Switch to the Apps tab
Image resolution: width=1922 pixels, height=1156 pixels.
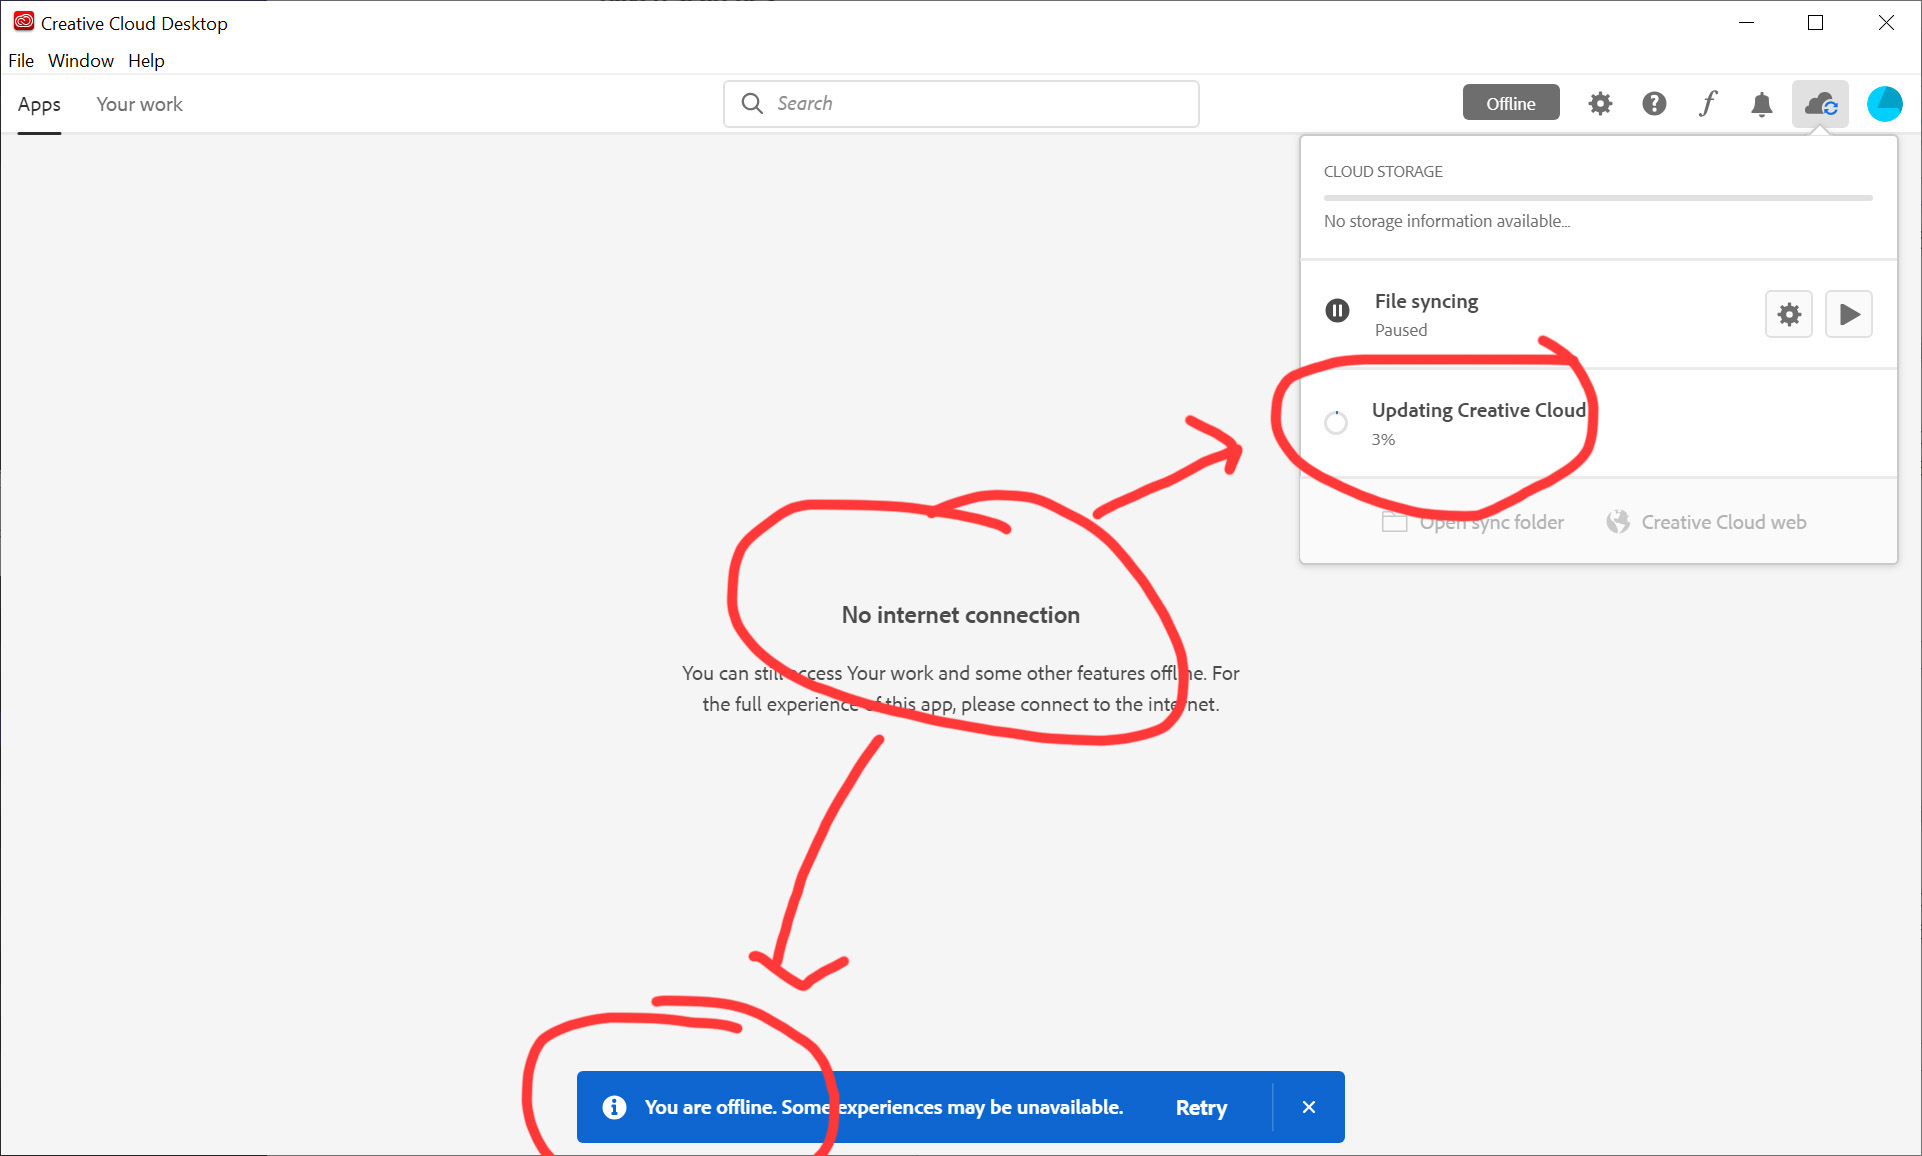pyautogui.click(x=39, y=104)
